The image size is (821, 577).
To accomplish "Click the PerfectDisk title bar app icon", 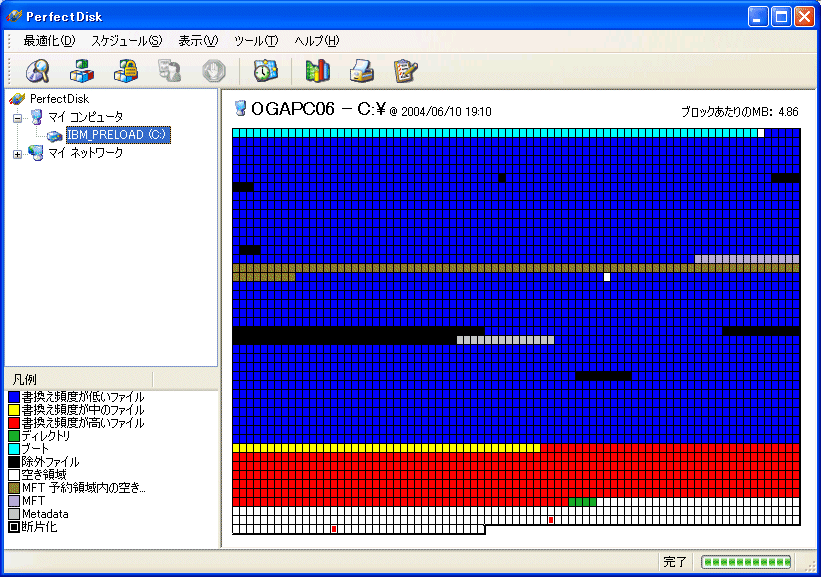I will point(14,16).
